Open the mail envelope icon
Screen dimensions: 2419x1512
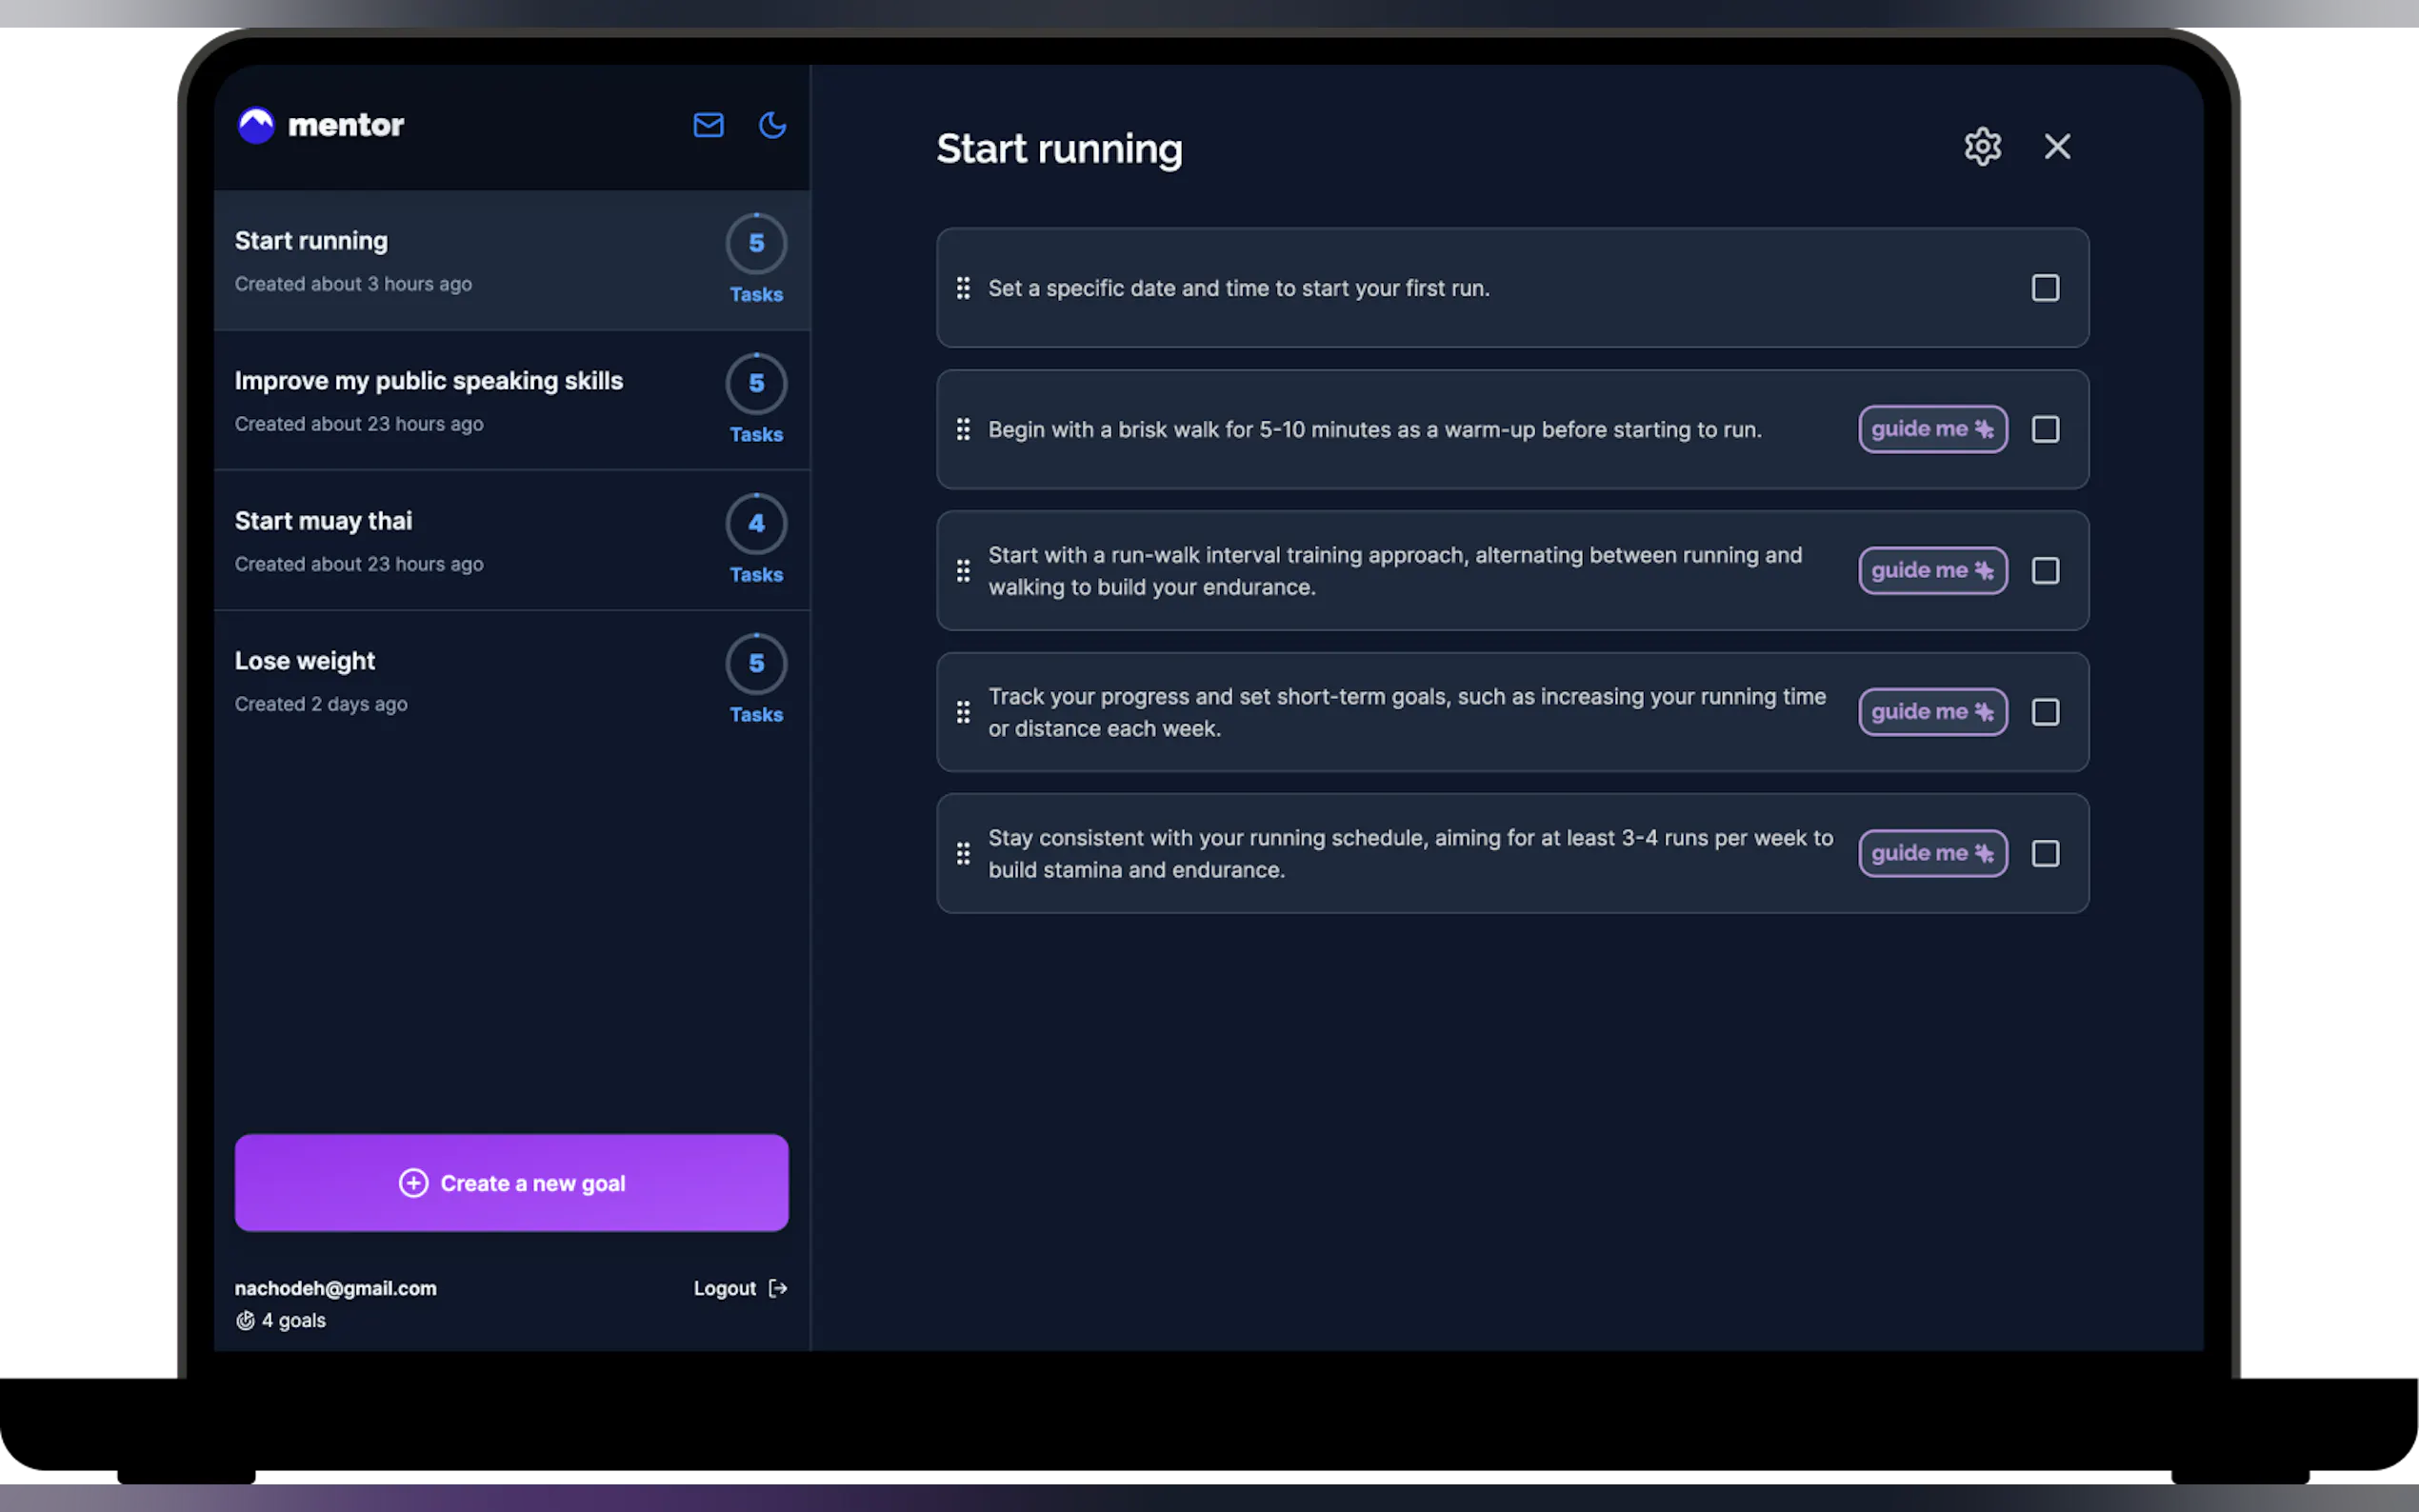coord(708,125)
